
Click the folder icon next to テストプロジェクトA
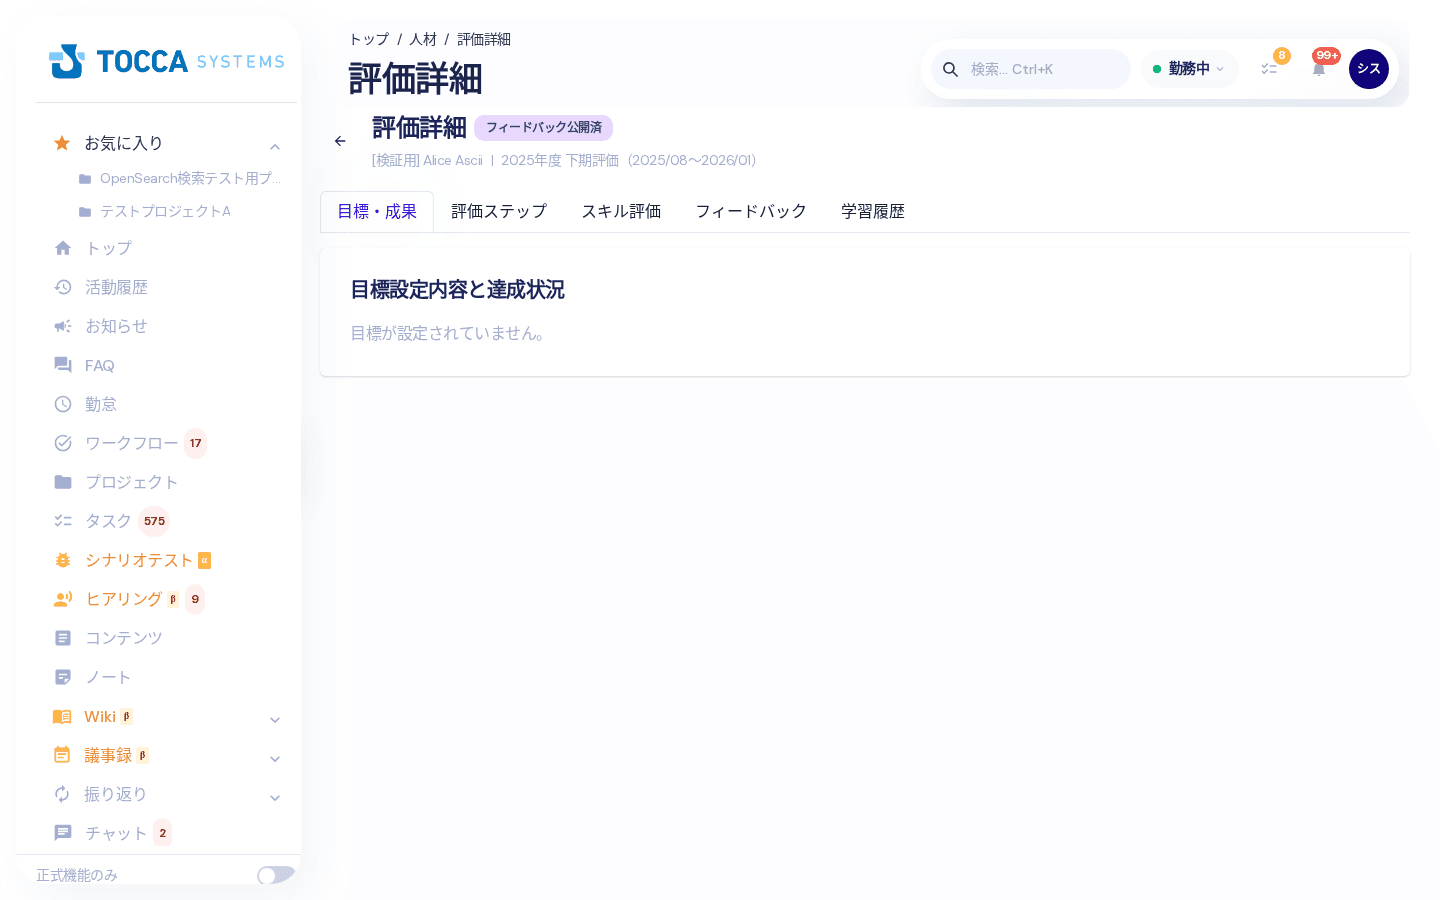[x=85, y=212]
